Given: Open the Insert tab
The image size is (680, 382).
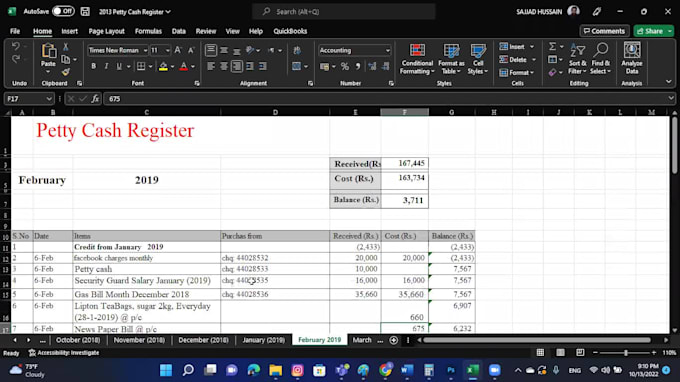Looking at the screenshot, I should pyautogui.click(x=69, y=31).
